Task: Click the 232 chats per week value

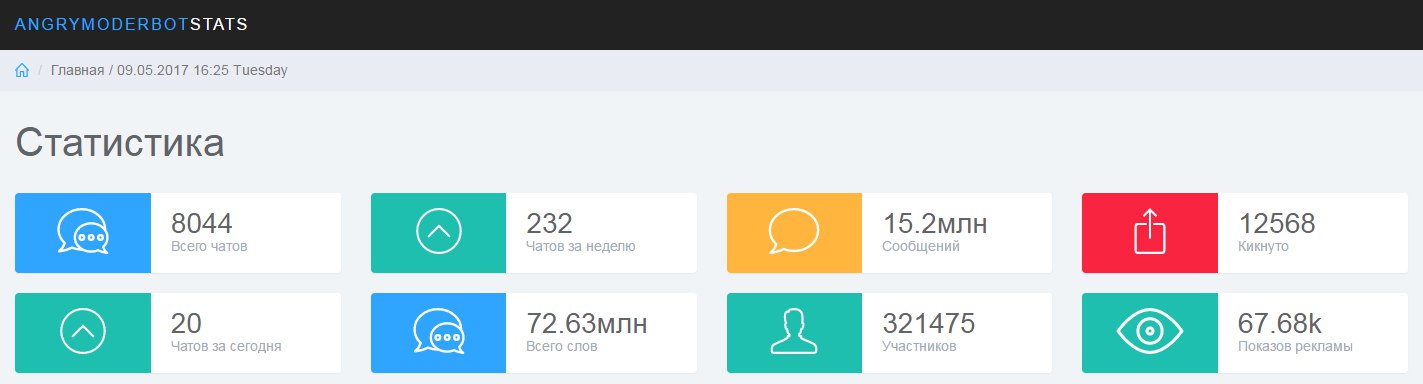Action: click(549, 224)
